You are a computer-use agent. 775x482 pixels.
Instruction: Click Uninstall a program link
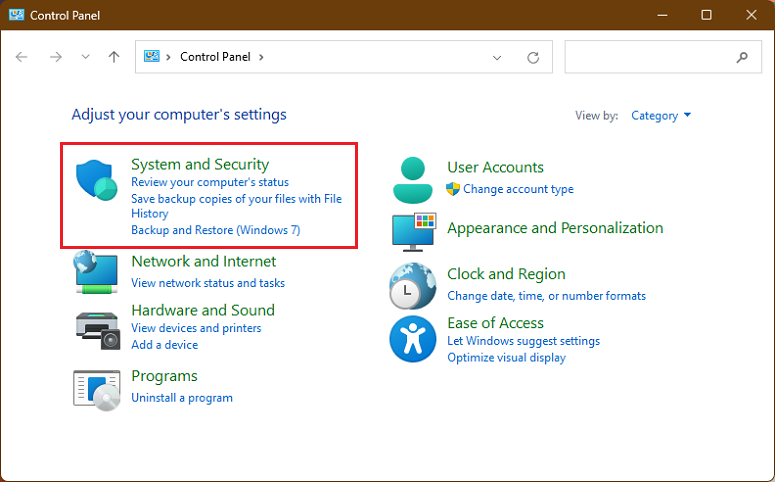coord(182,397)
